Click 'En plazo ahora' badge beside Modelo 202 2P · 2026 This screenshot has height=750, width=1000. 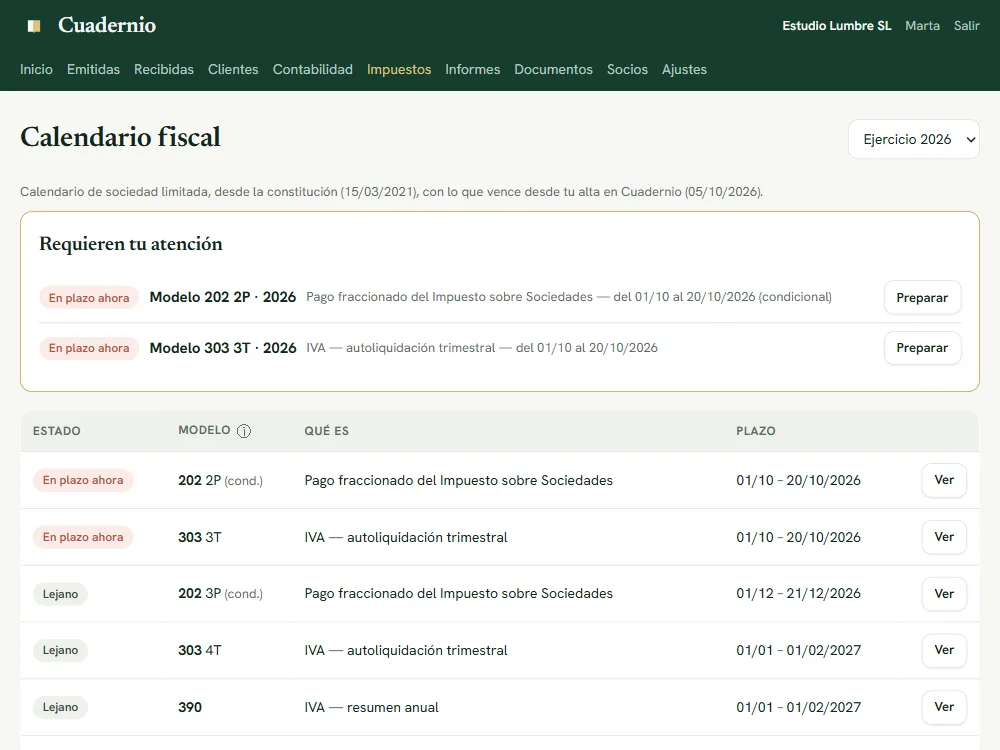point(89,298)
